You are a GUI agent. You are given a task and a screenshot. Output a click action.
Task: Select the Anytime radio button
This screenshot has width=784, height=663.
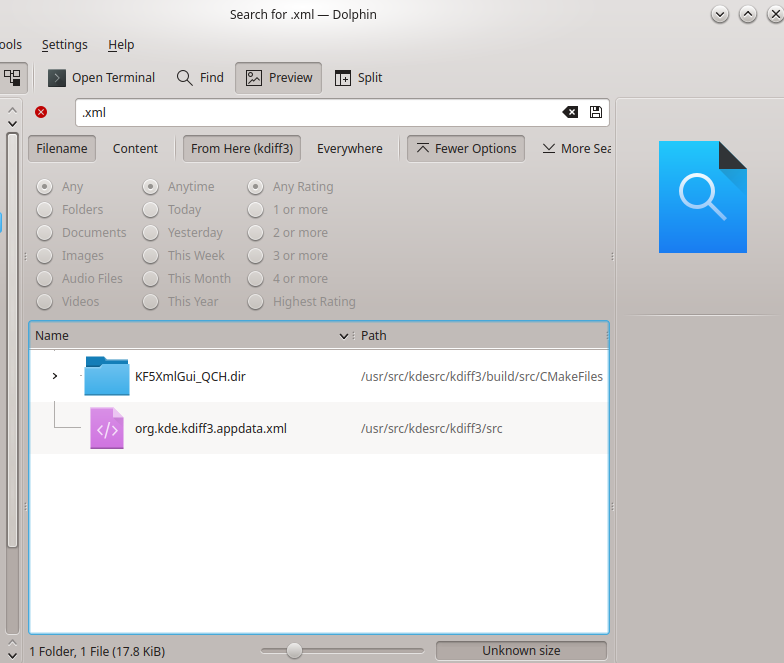pos(150,186)
